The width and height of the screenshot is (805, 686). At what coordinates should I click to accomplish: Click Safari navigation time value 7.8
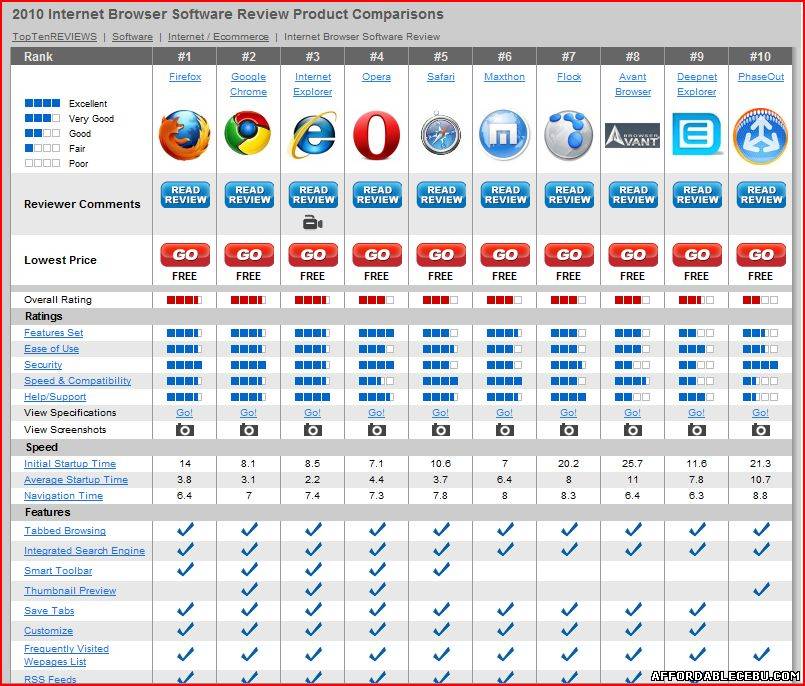coord(440,496)
